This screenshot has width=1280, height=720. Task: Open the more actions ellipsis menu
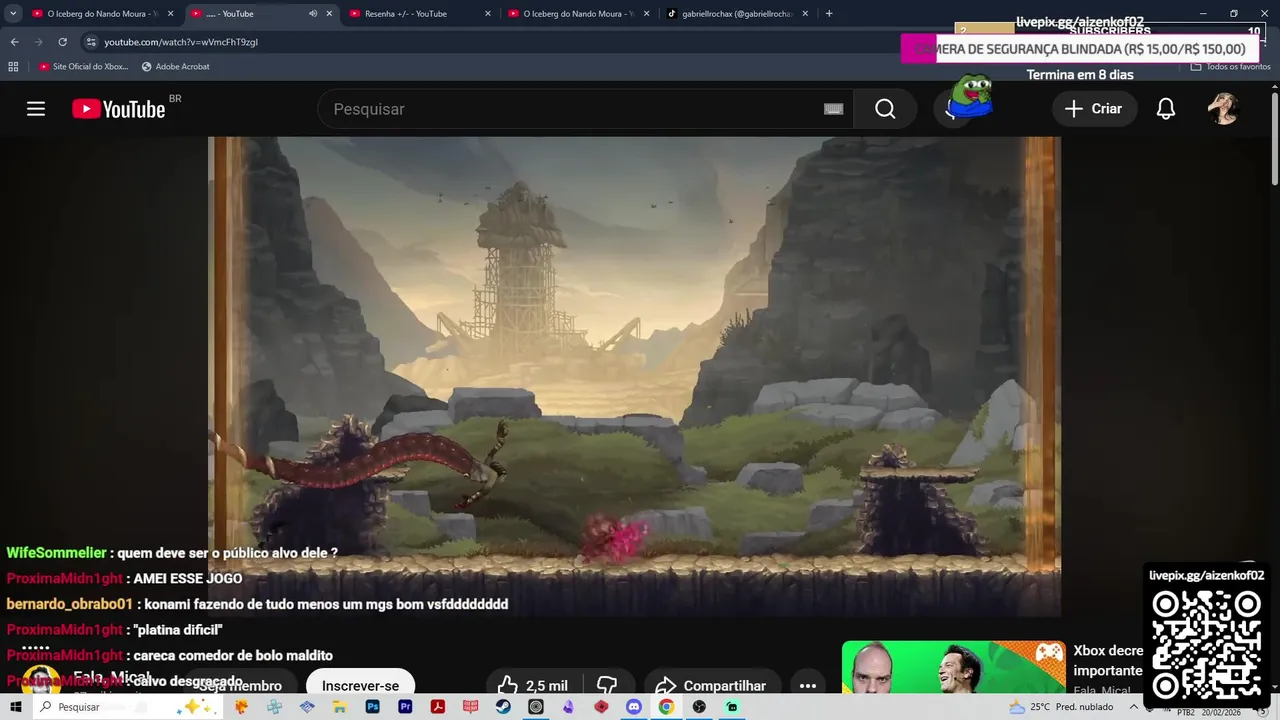coord(808,685)
